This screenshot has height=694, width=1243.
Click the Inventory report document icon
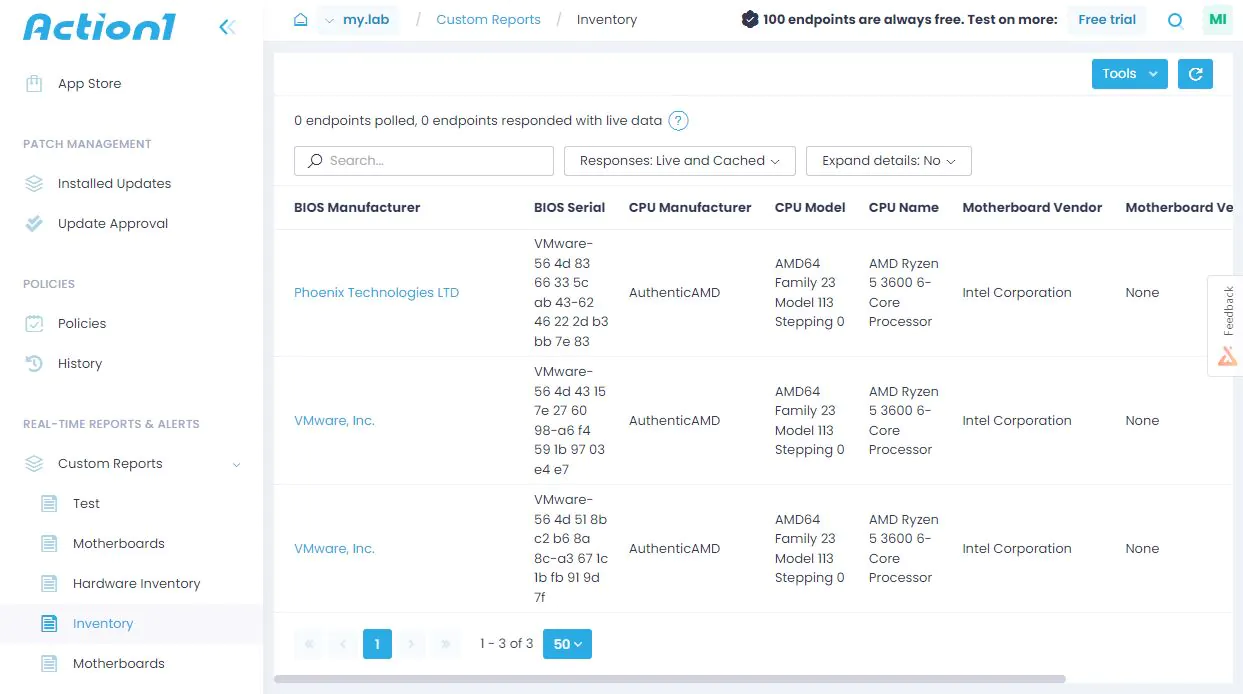(x=49, y=623)
